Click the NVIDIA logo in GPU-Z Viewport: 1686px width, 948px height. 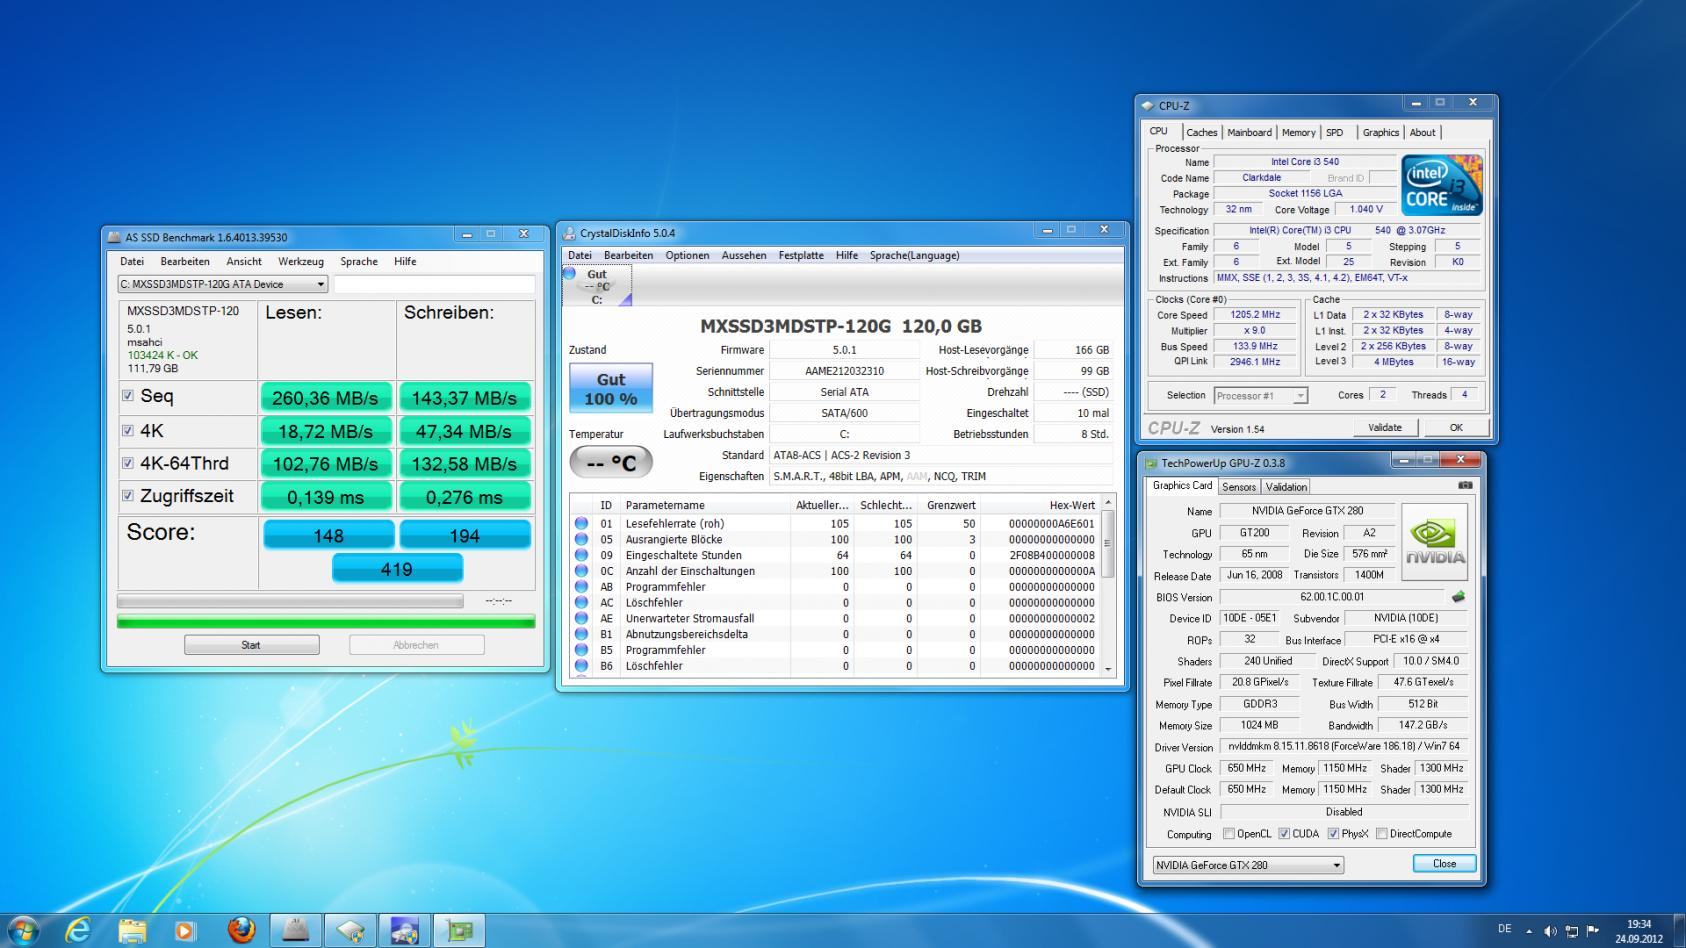point(1435,542)
